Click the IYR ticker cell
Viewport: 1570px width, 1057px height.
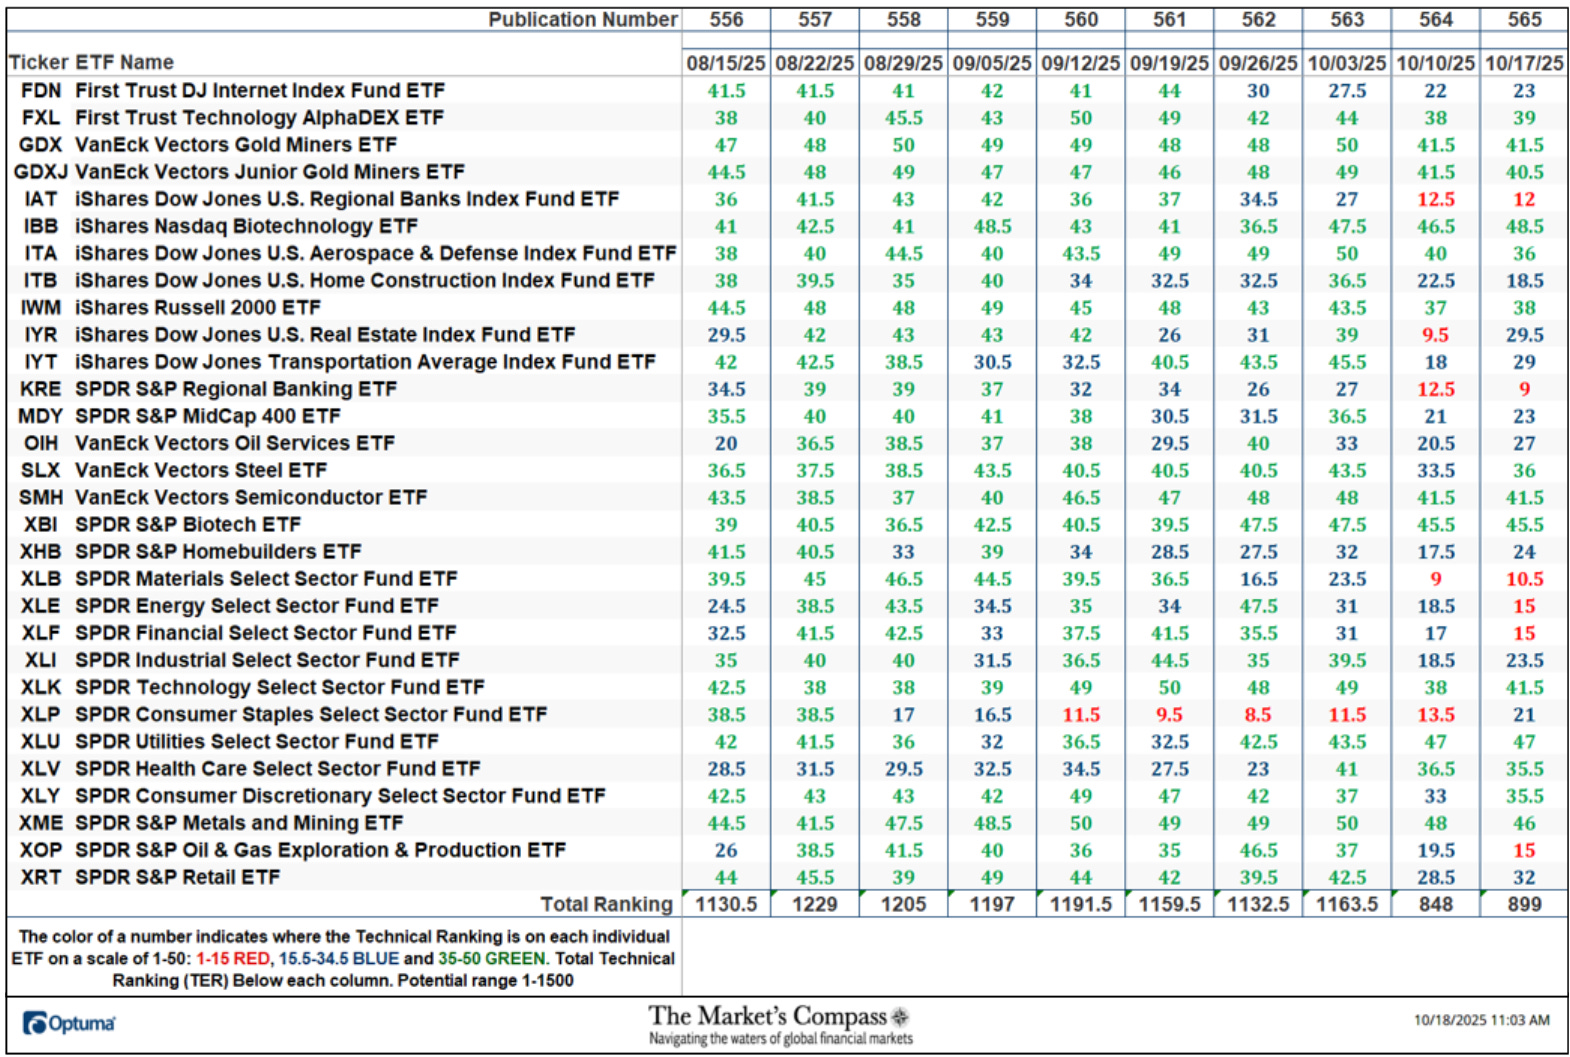[x=40, y=334]
